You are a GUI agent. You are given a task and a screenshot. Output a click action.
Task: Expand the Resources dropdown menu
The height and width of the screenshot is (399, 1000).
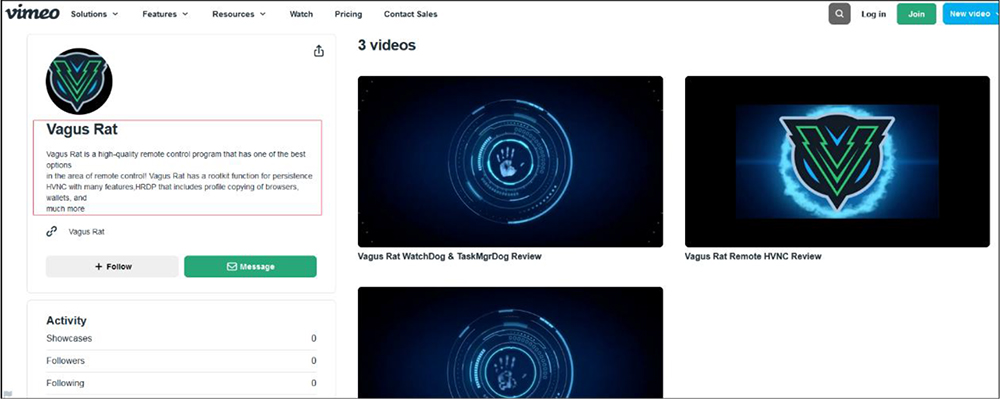pyautogui.click(x=239, y=14)
